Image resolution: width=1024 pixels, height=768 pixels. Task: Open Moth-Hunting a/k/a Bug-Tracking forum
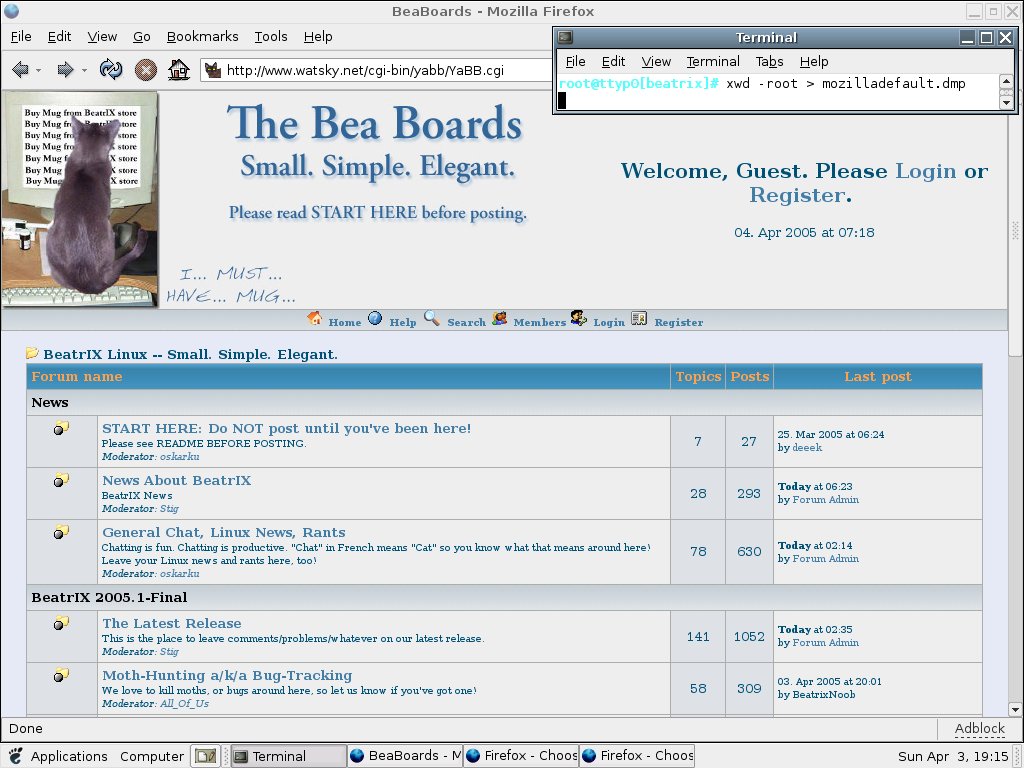[x=227, y=675]
